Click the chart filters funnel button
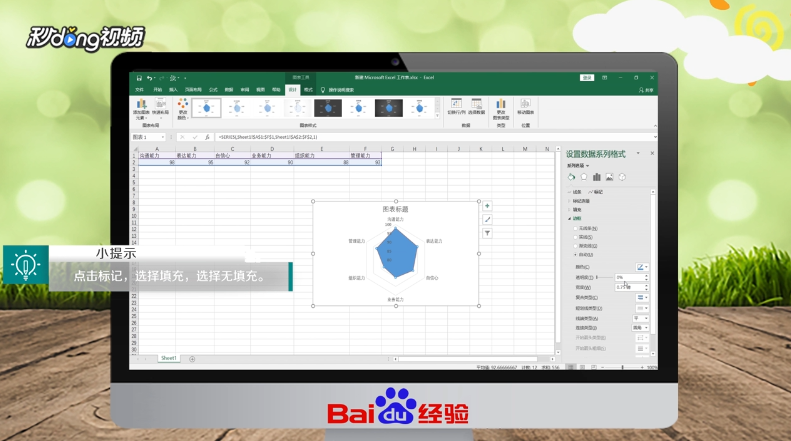 (x=487, y=233)
